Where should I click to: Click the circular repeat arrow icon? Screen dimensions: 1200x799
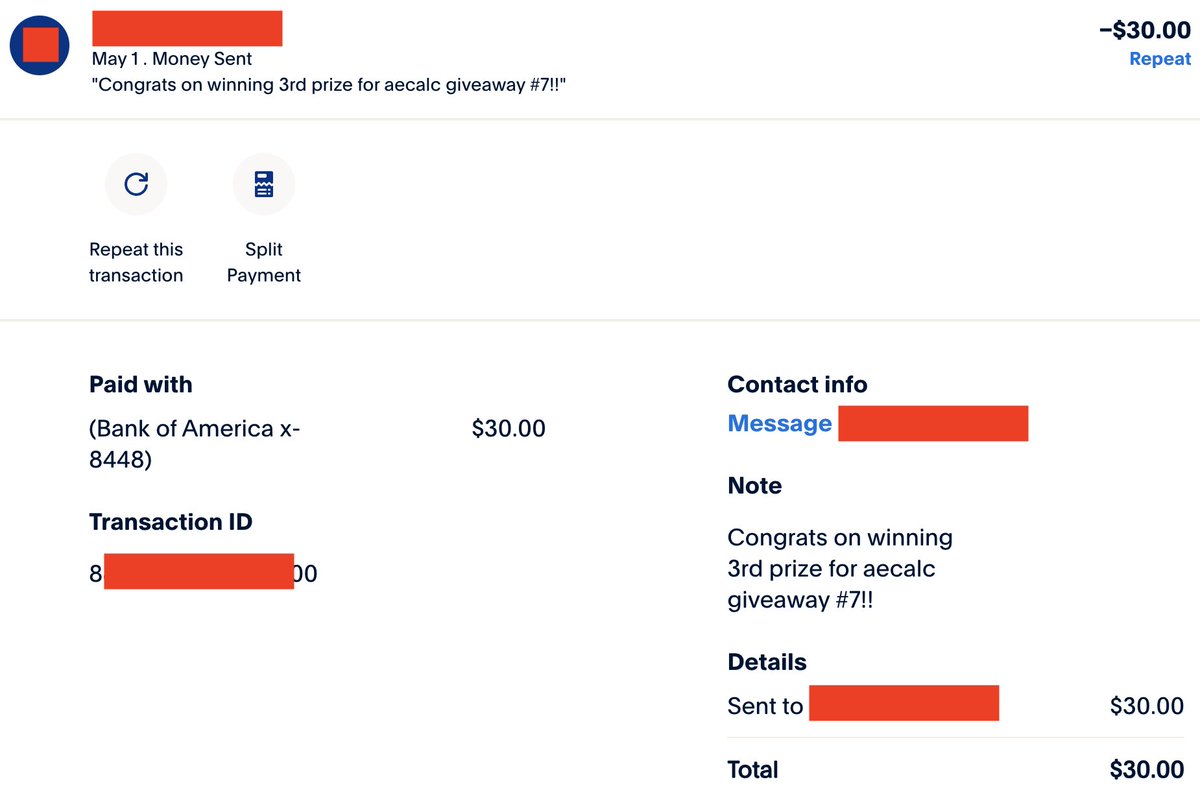[x=136, y=184]
